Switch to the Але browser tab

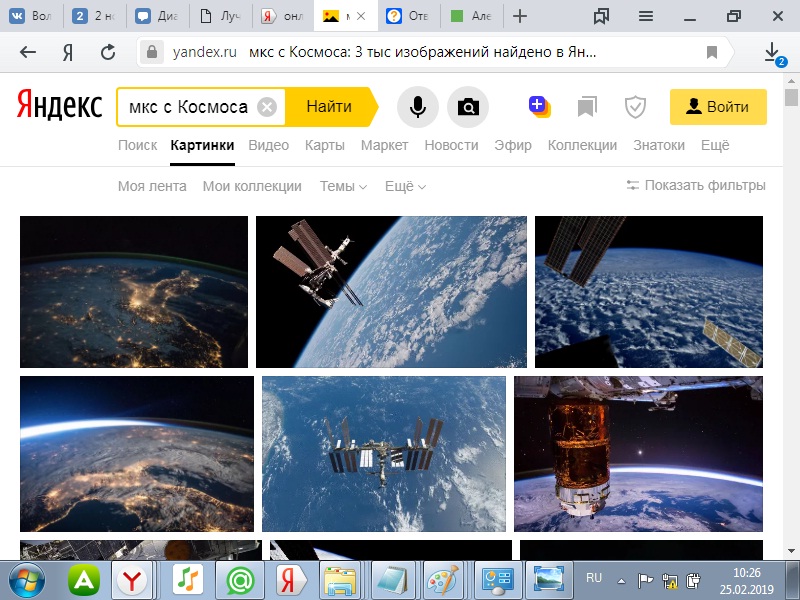470,16
